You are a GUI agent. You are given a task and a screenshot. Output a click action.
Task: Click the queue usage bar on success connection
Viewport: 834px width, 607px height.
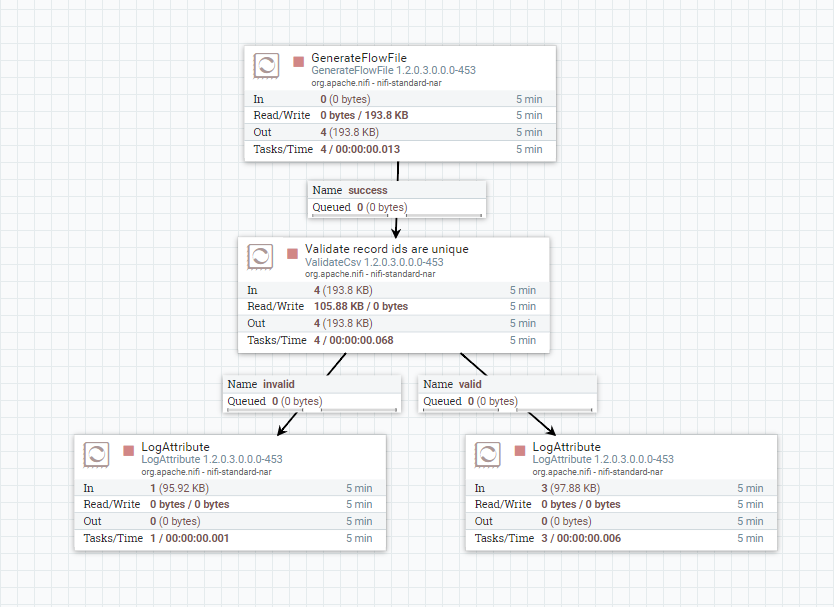pyautogui.click(x=396, y=215)
